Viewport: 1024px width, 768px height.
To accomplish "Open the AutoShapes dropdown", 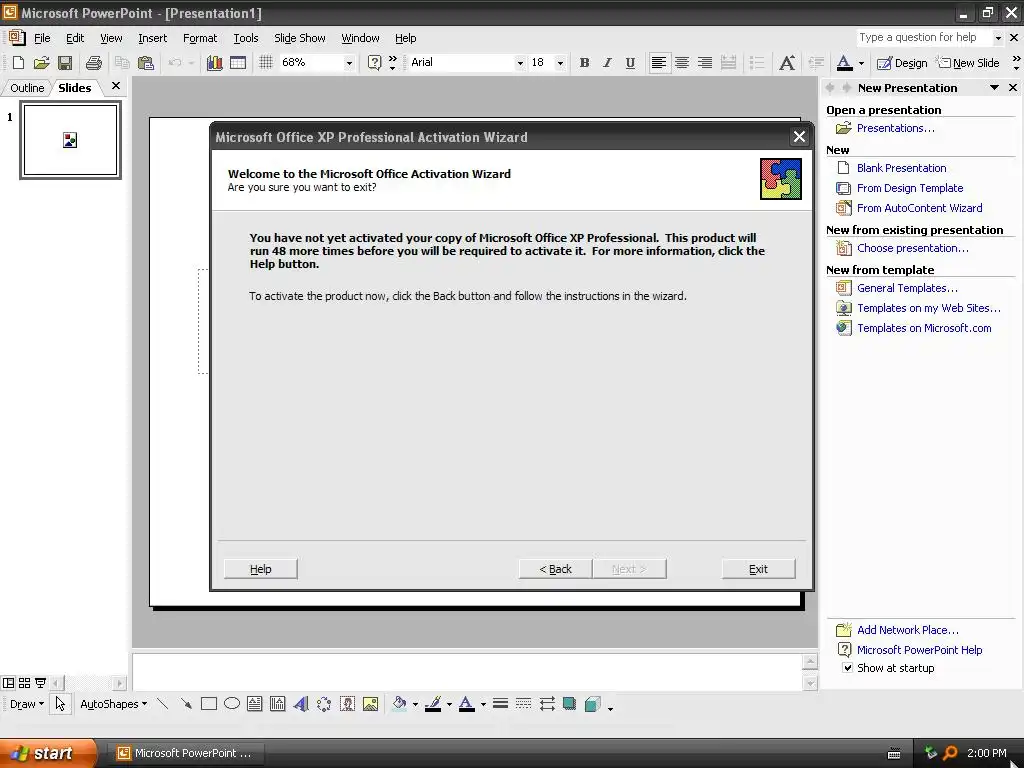I will [114, 704].
